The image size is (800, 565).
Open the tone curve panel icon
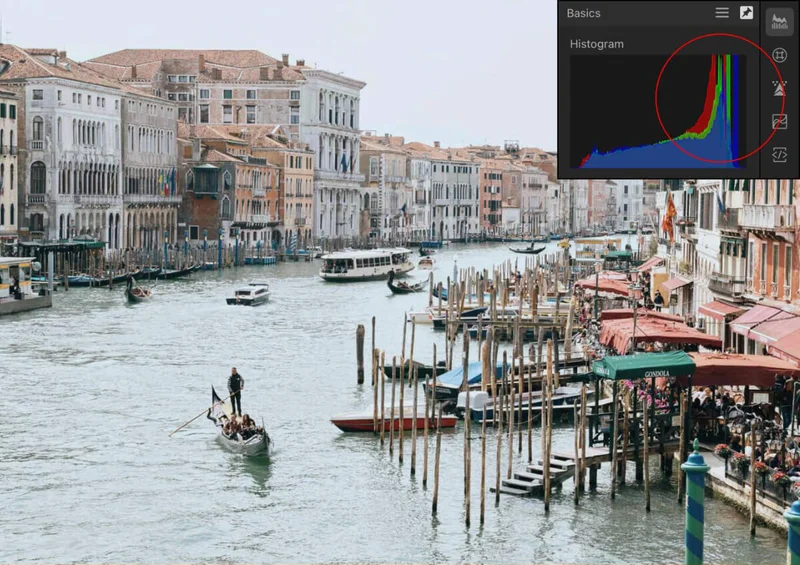(779, 121)
